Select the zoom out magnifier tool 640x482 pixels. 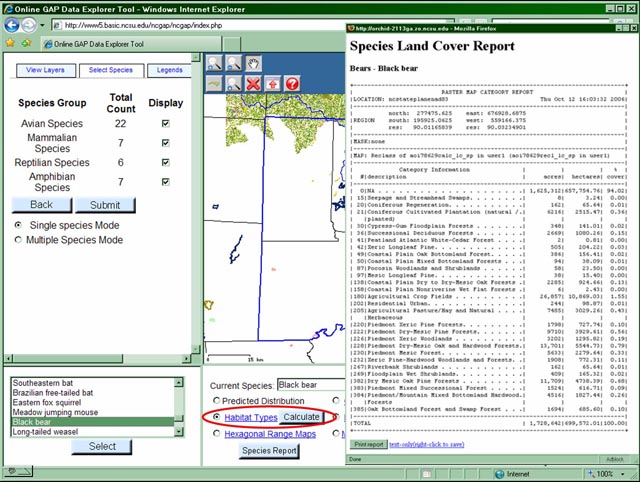click(x=234, y=63)
